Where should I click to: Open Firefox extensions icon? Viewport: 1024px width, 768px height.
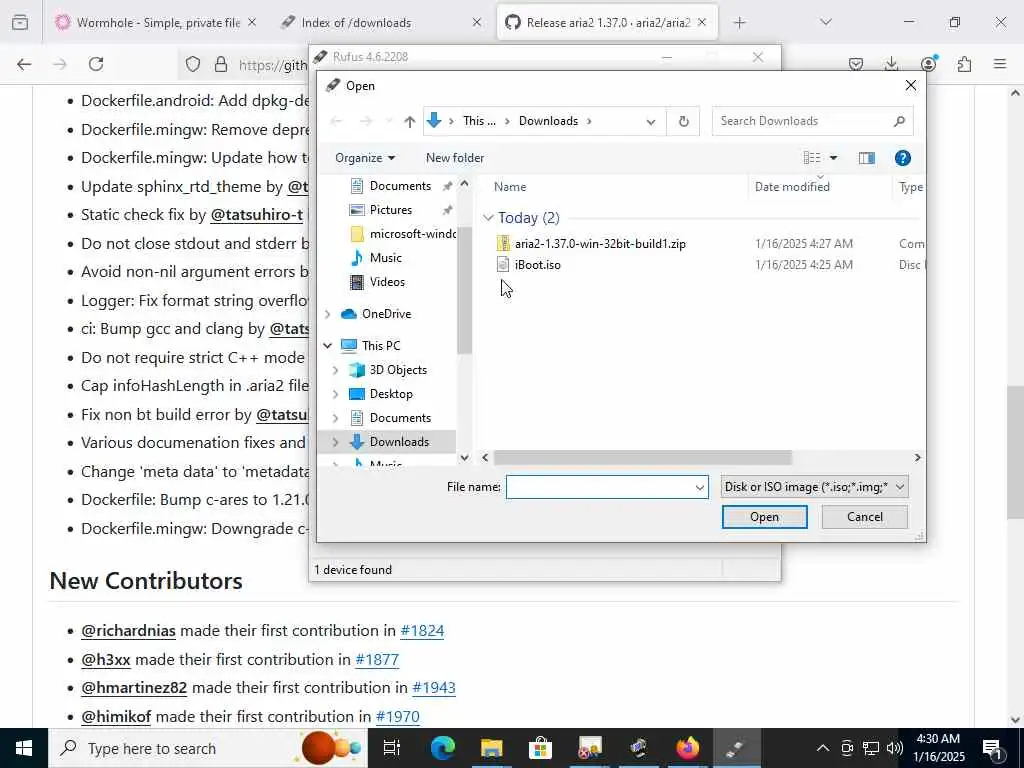click(x=964, y=64)
